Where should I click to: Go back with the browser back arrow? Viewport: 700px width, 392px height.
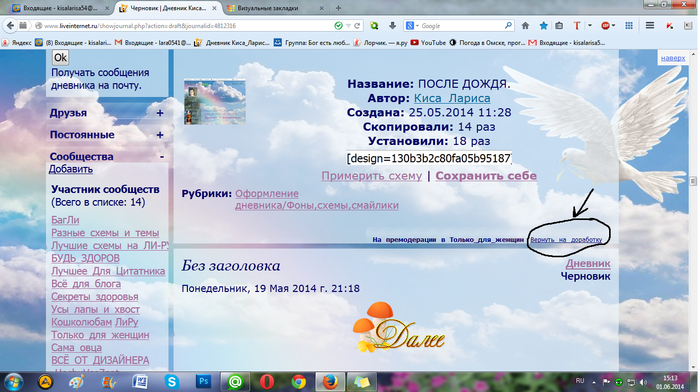(10, 26)
